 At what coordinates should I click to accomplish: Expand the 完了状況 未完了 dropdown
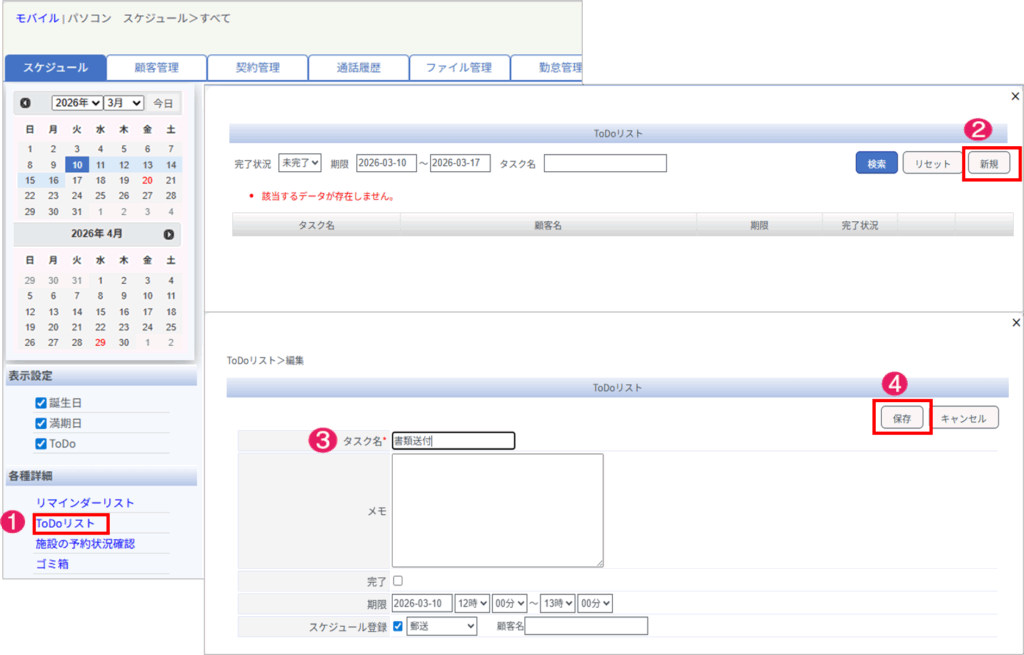(300, 163)
